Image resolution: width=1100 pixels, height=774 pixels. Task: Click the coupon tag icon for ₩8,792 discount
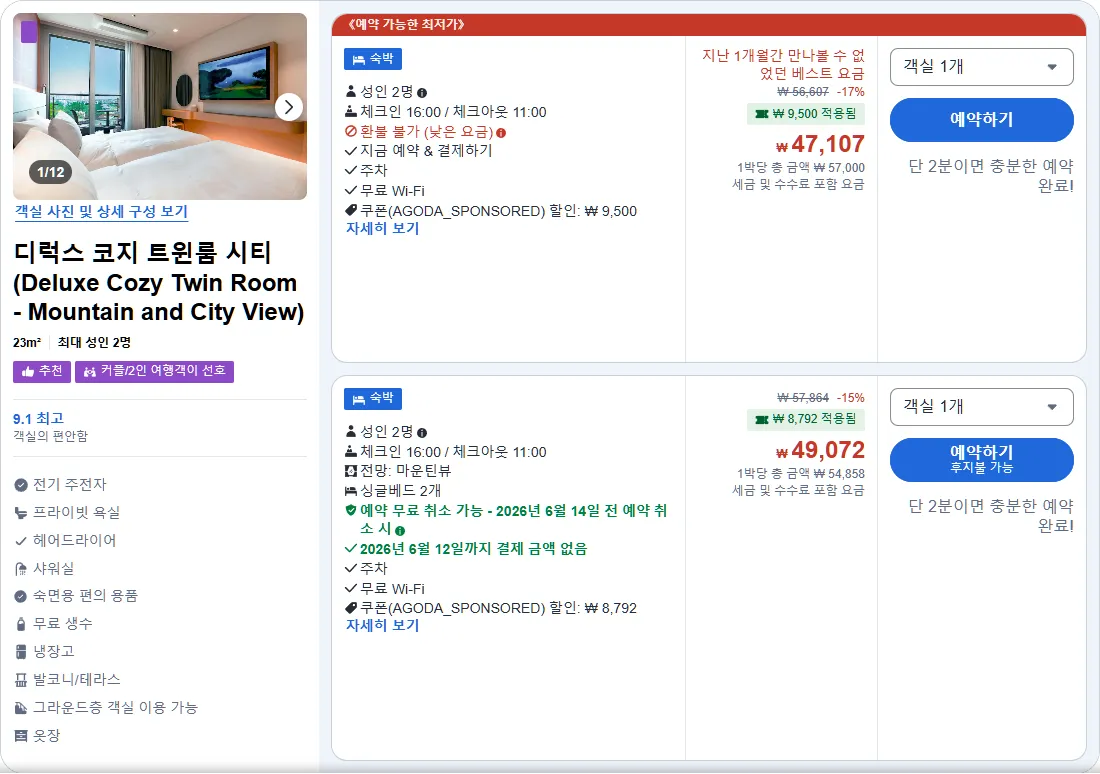tap(351, 608)
